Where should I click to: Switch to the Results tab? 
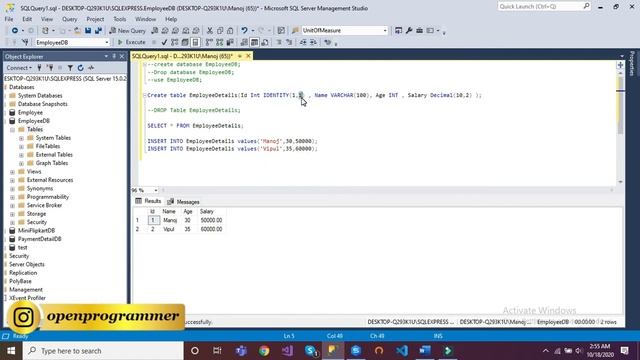click(149, 201)
